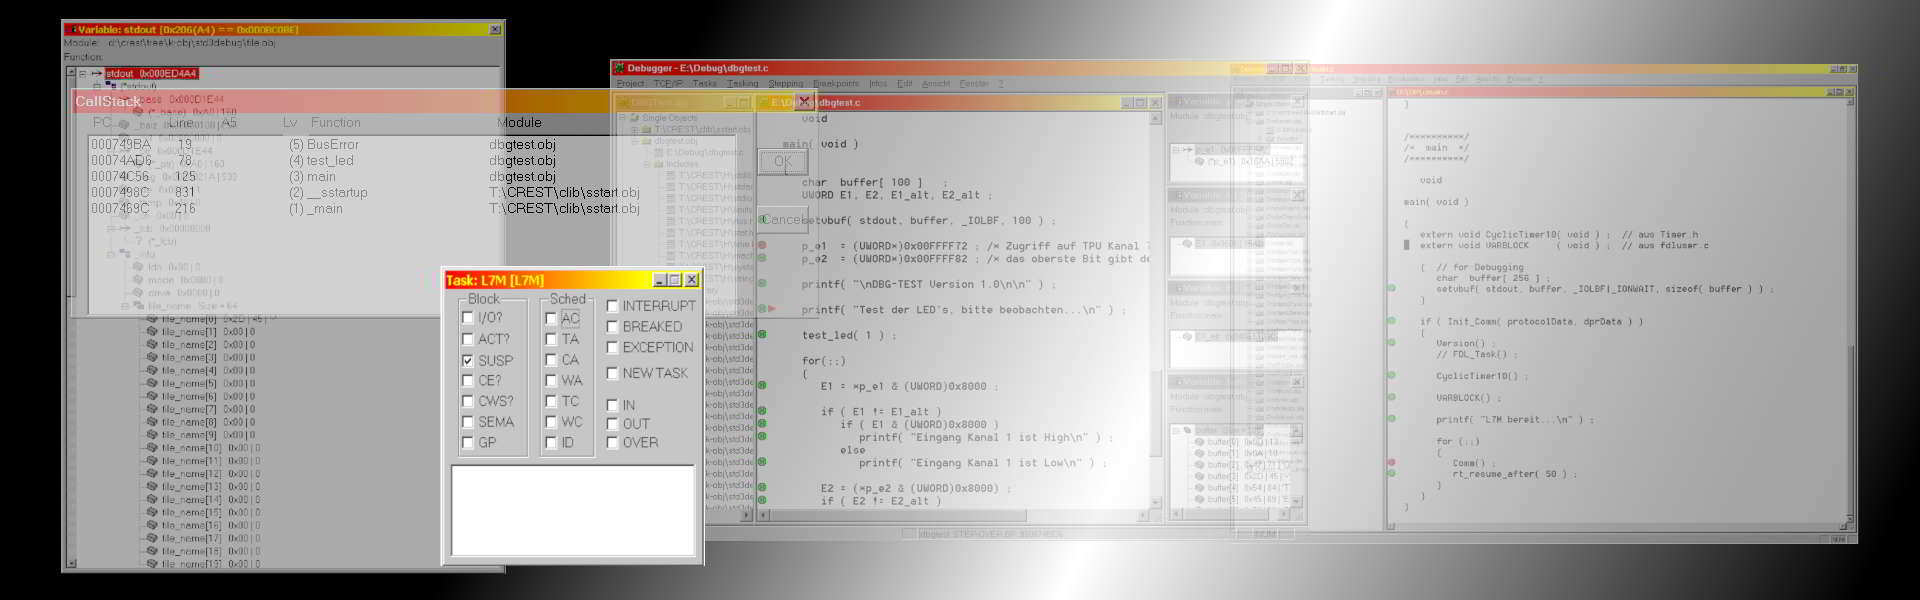Enable the INTERRUPT checkbox
The height and width of the screenshot is (600, 1920).
pos(612,306)
